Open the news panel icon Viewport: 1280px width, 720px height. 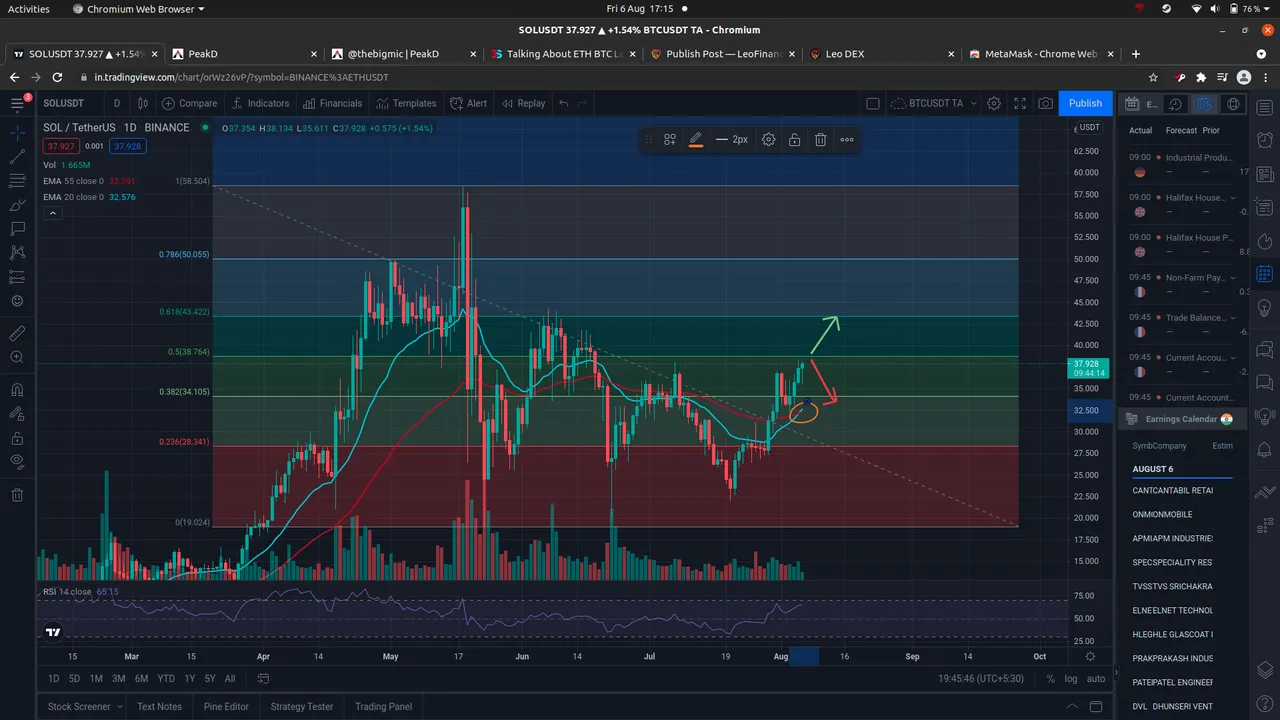pyautogui.click(x=1264, y=175)
